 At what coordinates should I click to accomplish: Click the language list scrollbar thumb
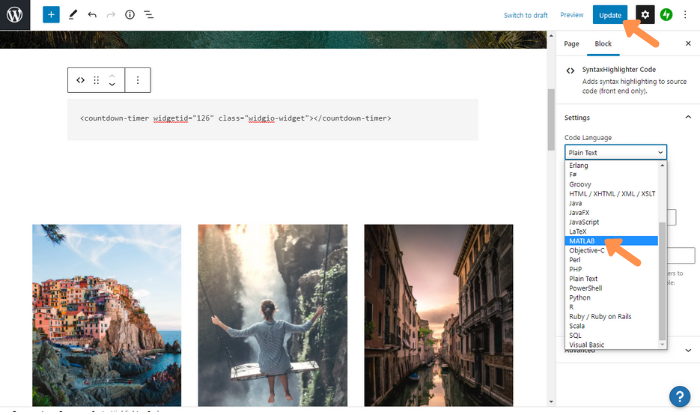click(662, 280)
